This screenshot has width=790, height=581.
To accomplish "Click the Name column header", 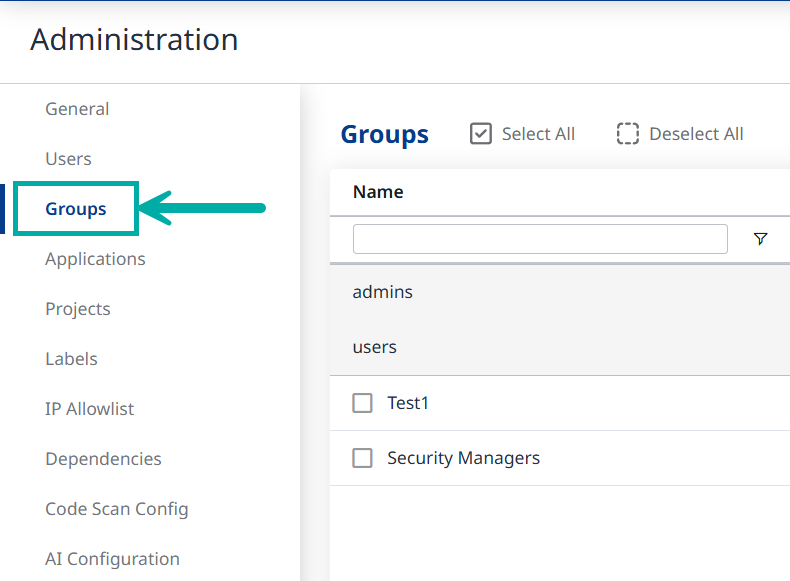I will click(378, 192).
